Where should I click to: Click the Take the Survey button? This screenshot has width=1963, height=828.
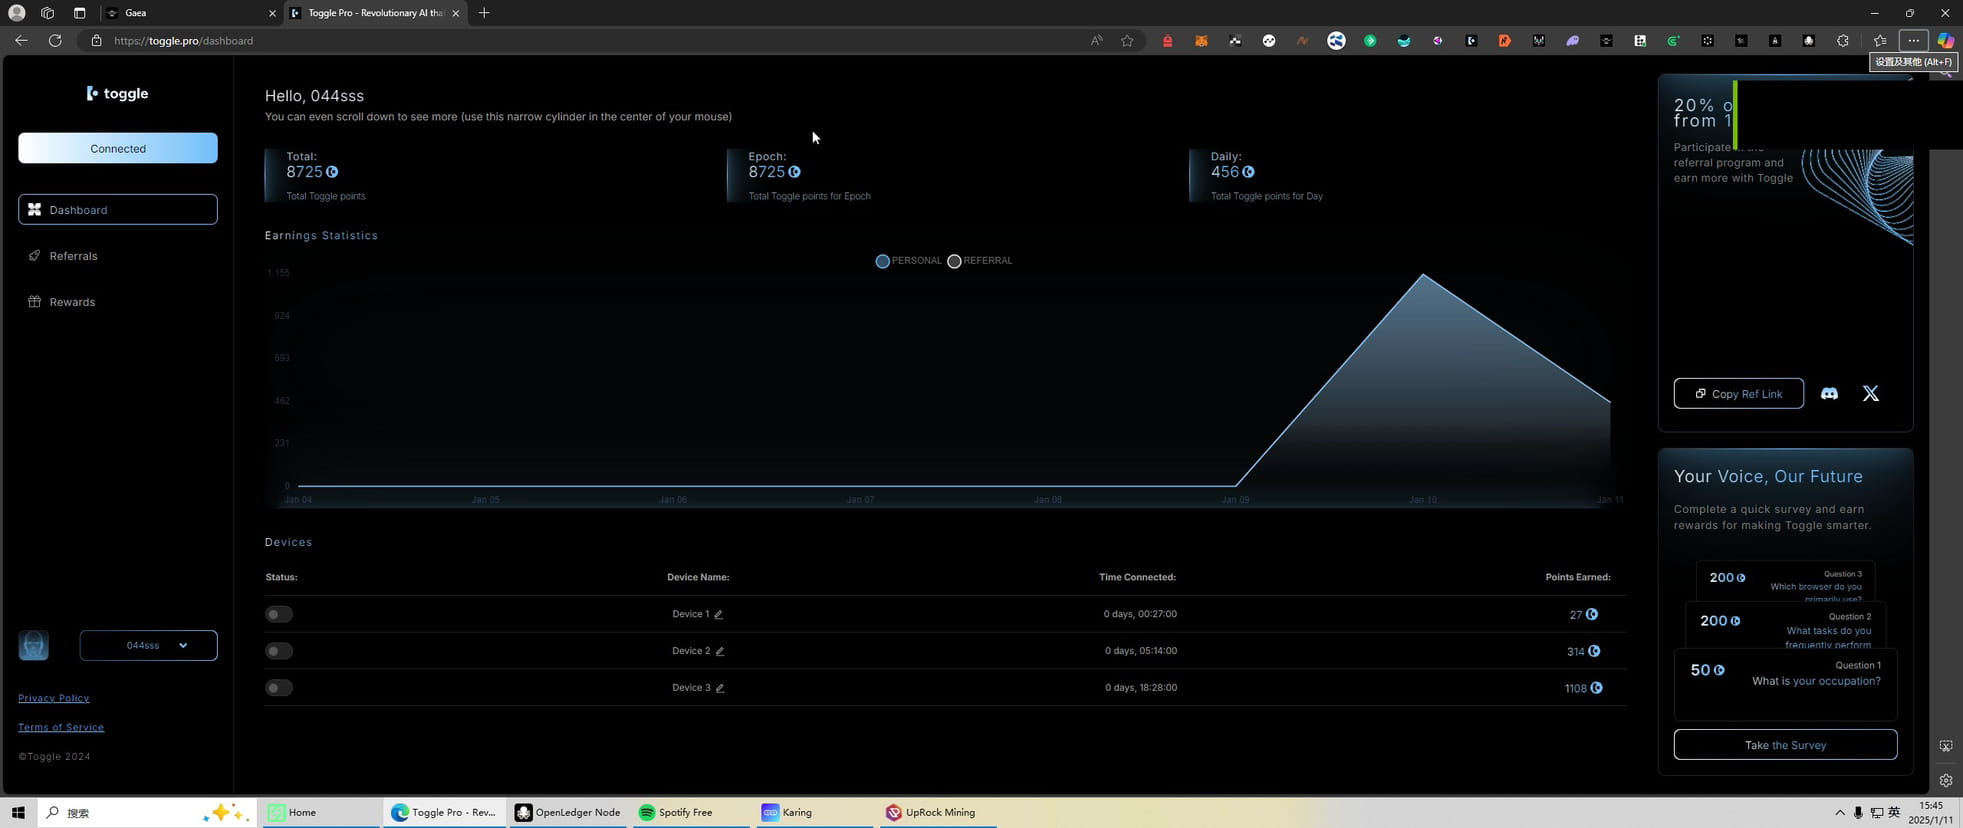coord(1785,745)
